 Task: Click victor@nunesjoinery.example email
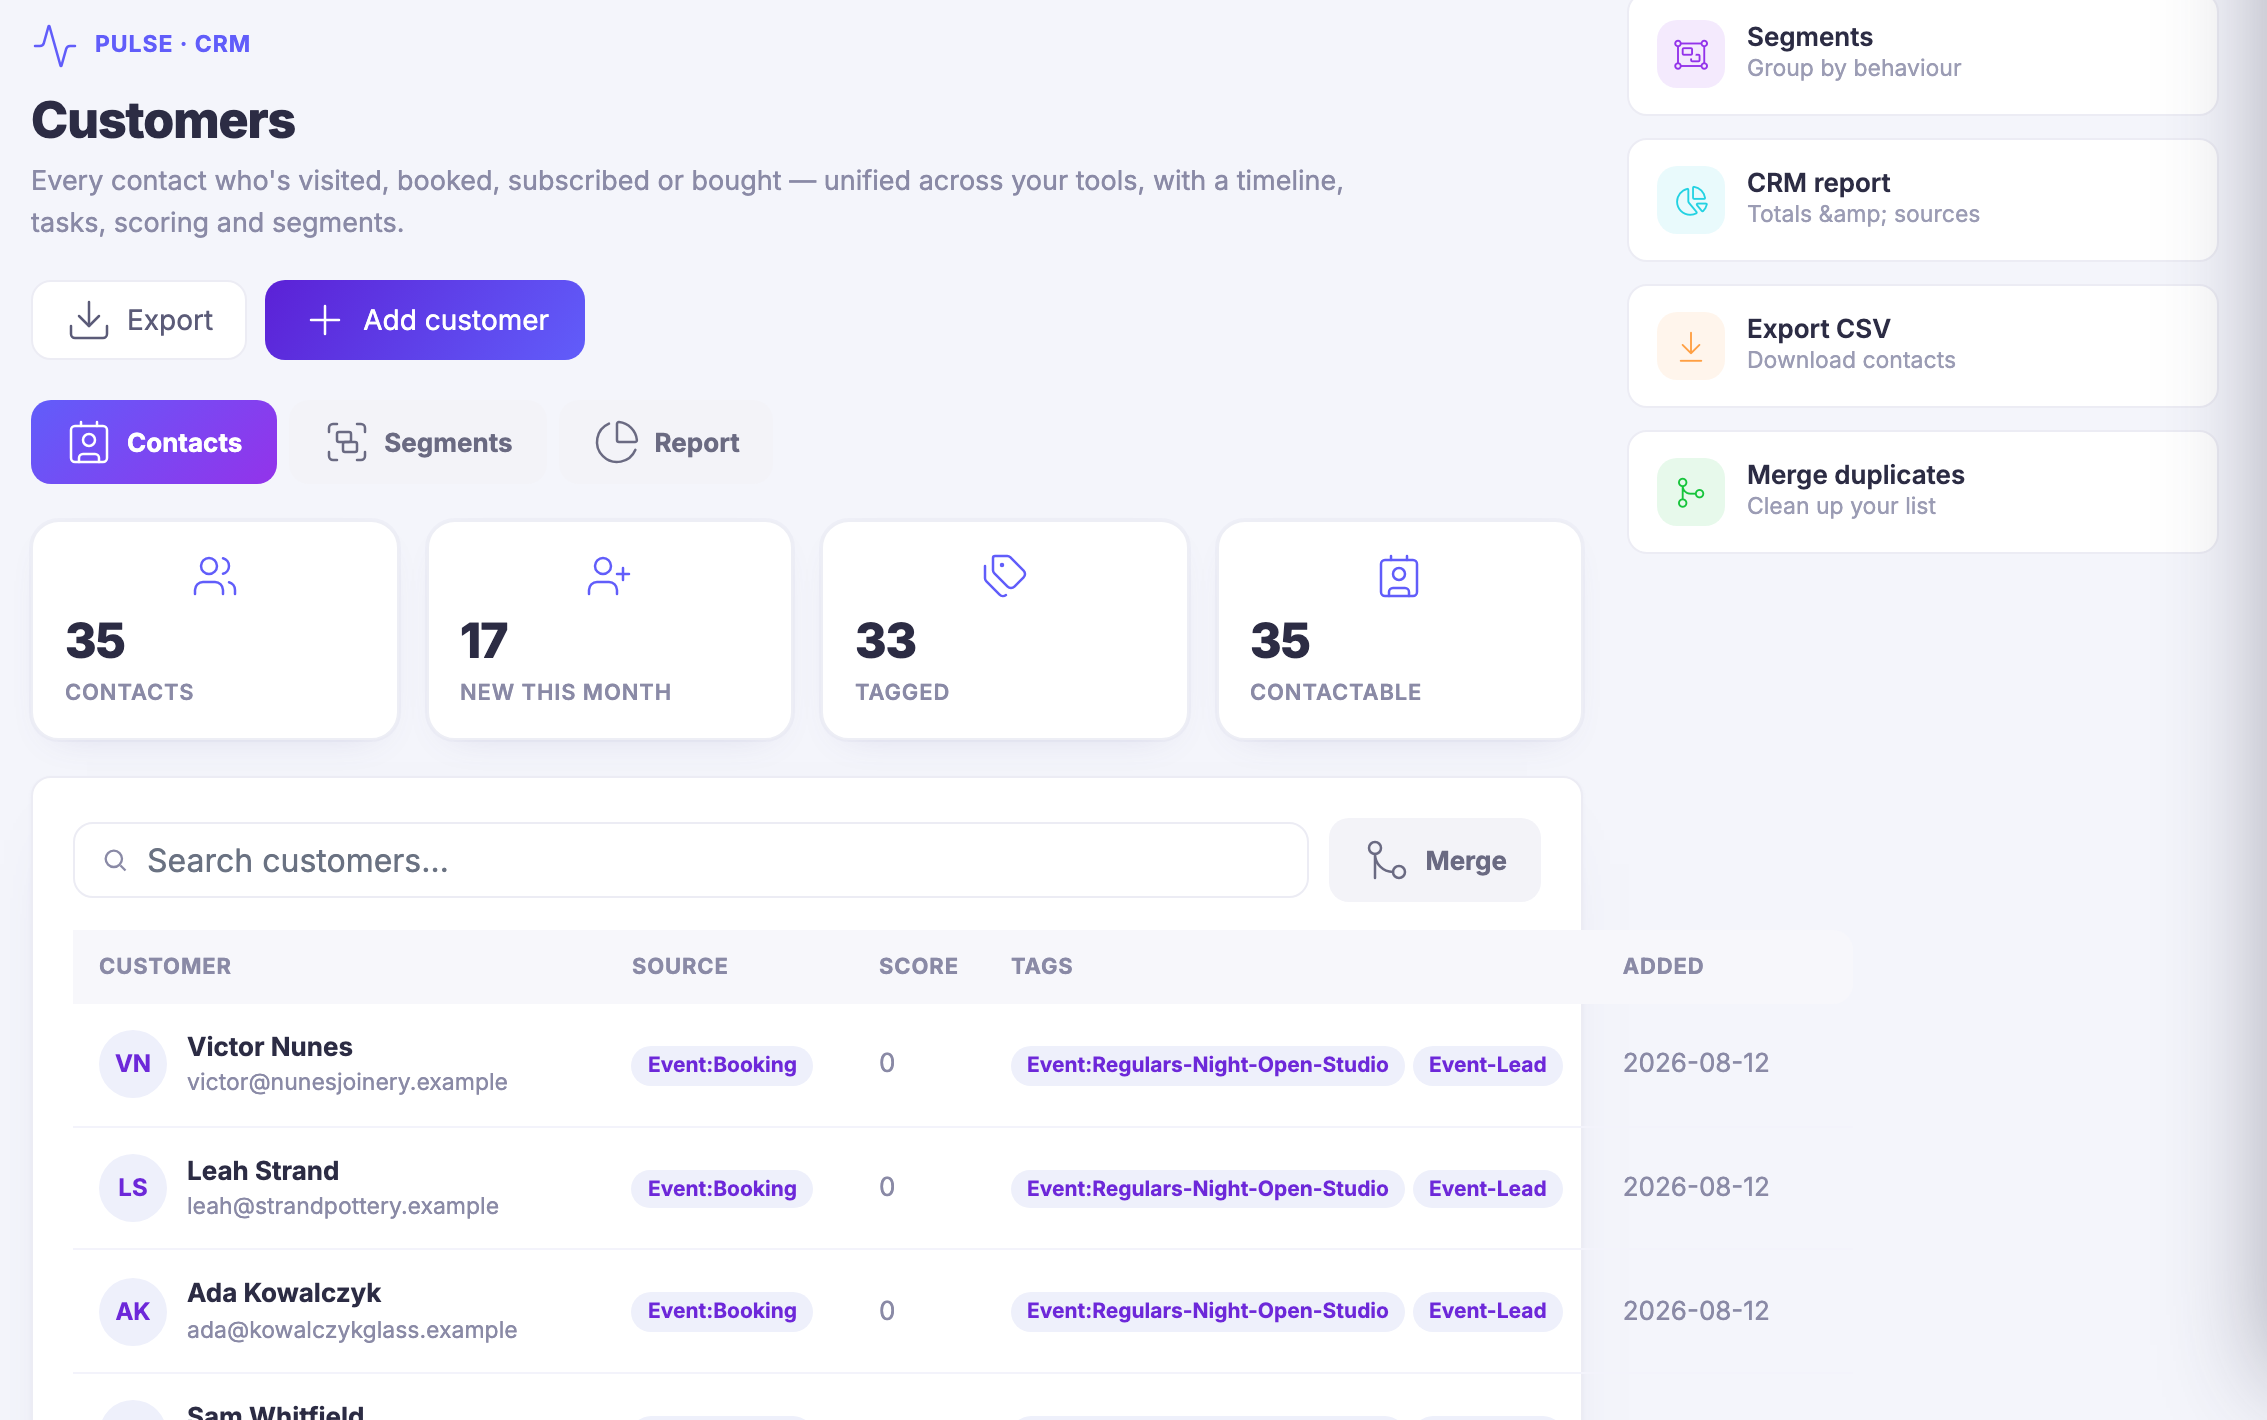[347, 1082]
